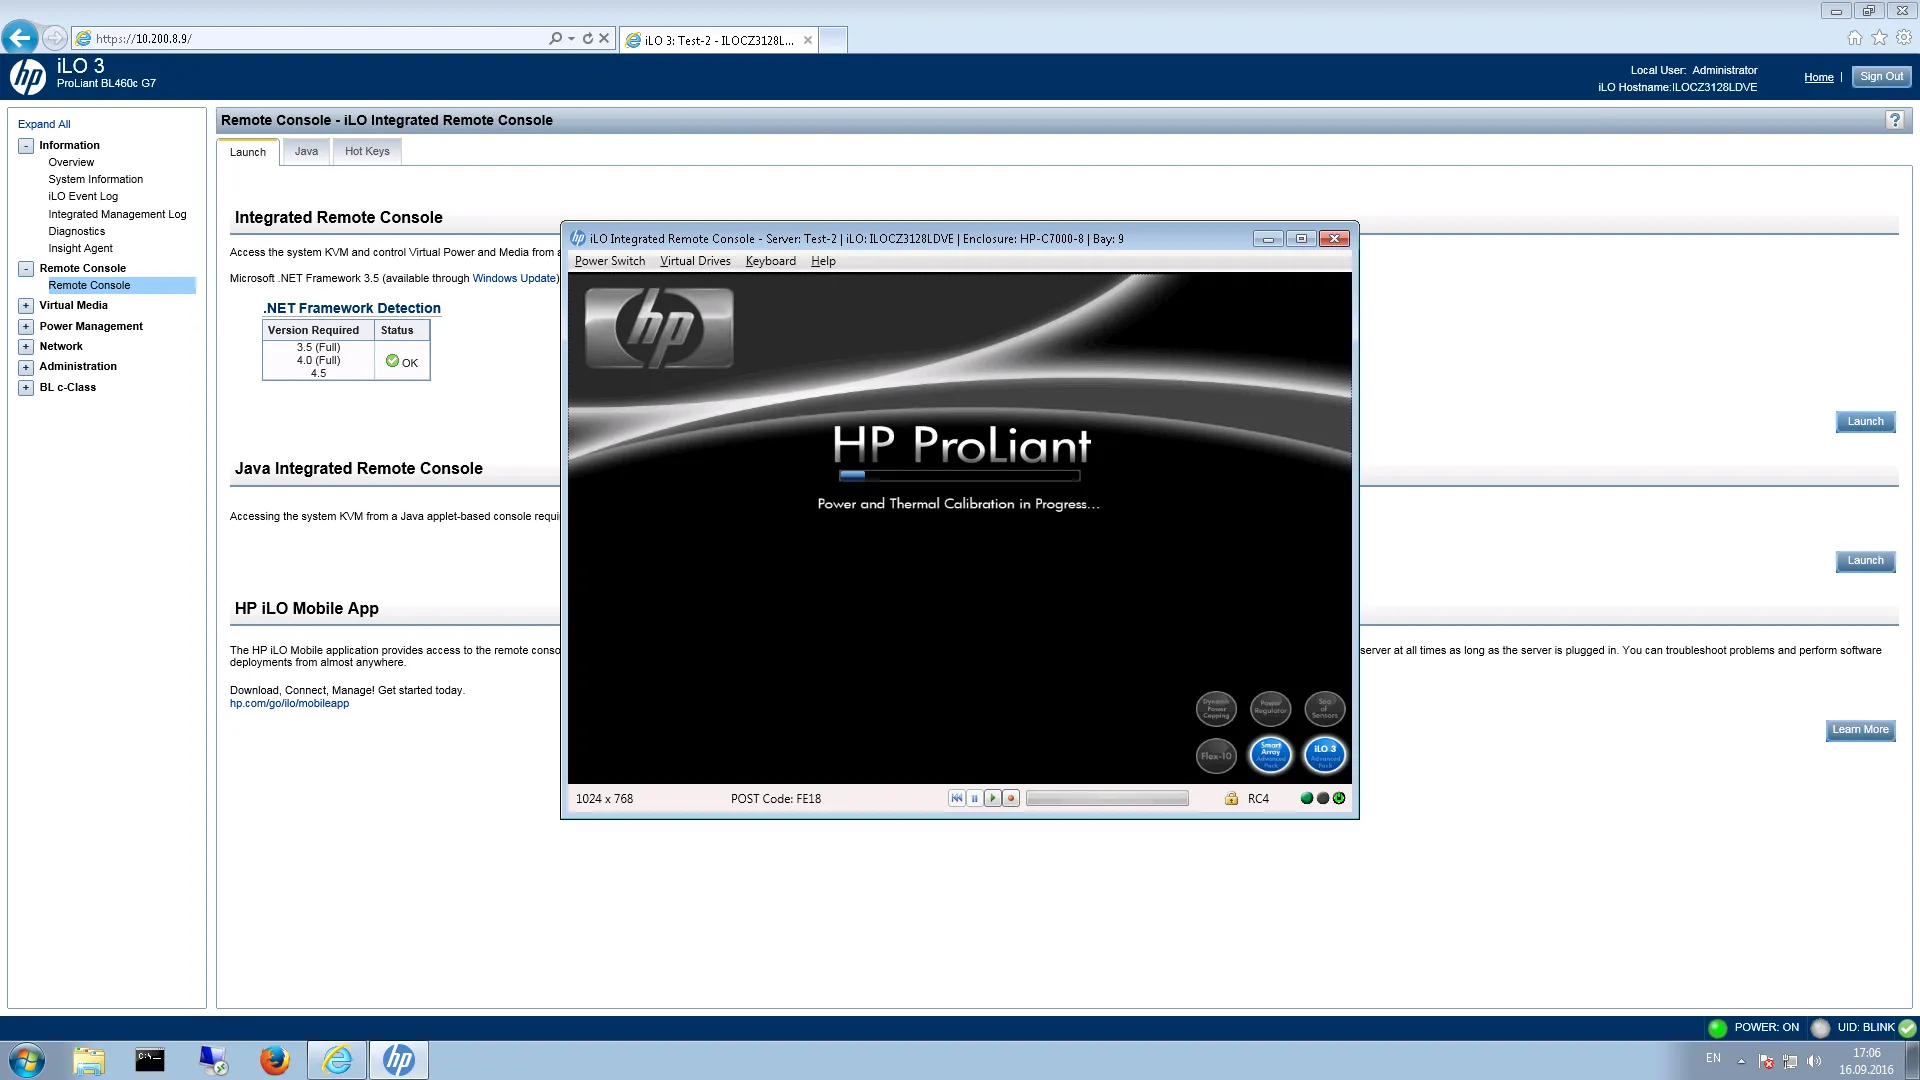Click the Sign Out button
This screenshot has width=1920, height=1080.
(1881, 77)
